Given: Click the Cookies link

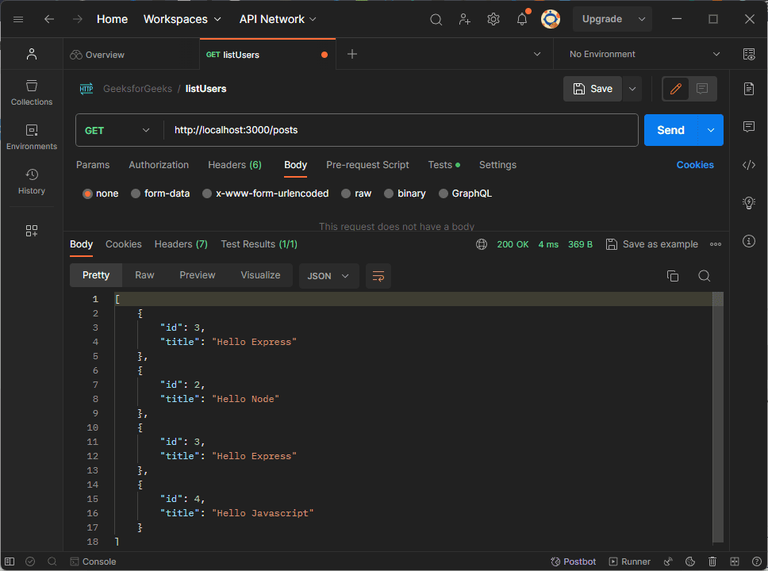Looking at the screenshot, I should tap(694, 165).
